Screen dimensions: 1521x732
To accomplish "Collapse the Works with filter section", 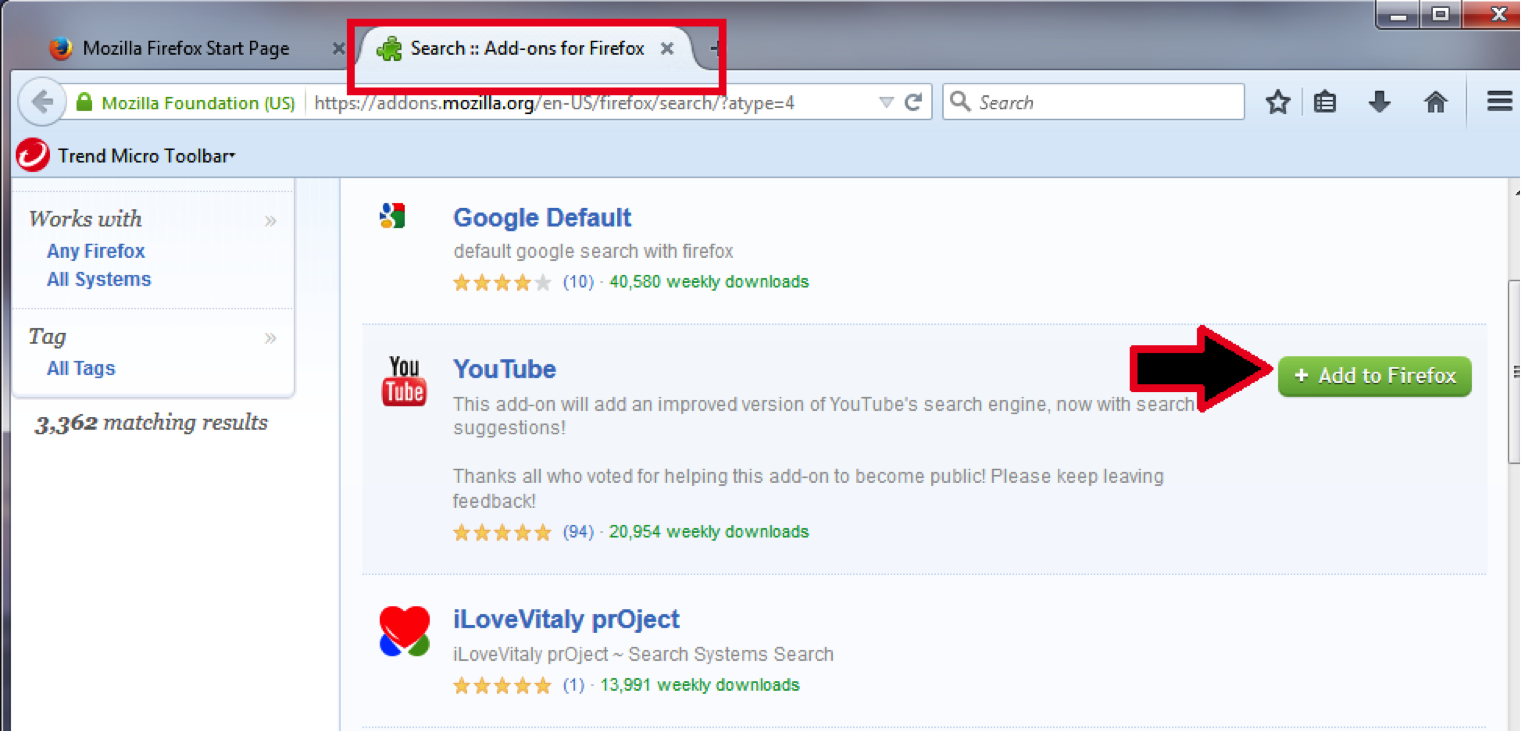I will (x=270, y=220).
